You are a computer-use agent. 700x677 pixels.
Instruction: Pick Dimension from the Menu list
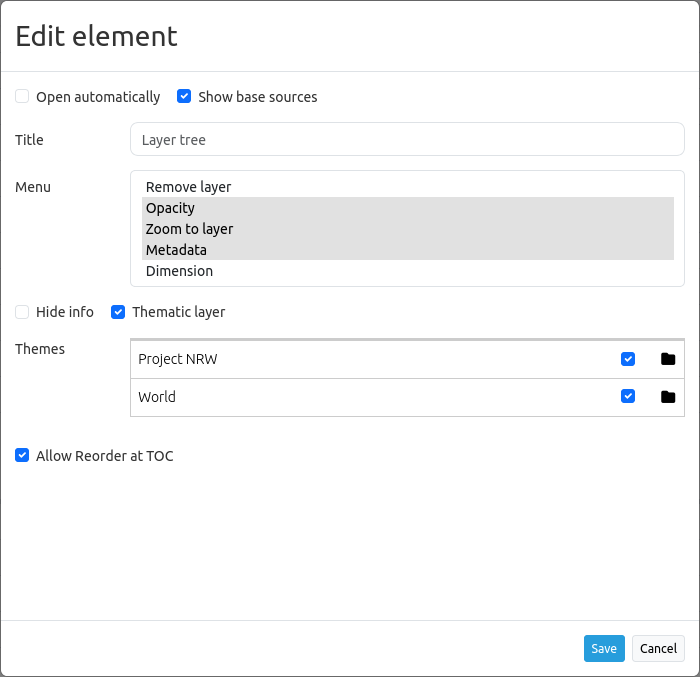(x=179, y=271)
